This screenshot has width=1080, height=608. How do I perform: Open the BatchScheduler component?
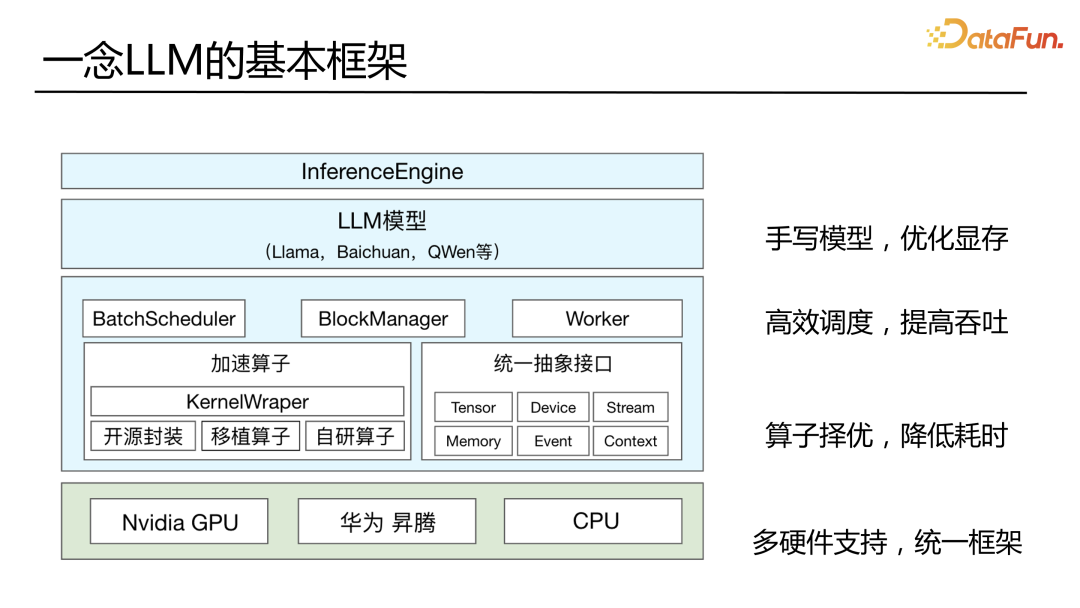pos(163,318)
